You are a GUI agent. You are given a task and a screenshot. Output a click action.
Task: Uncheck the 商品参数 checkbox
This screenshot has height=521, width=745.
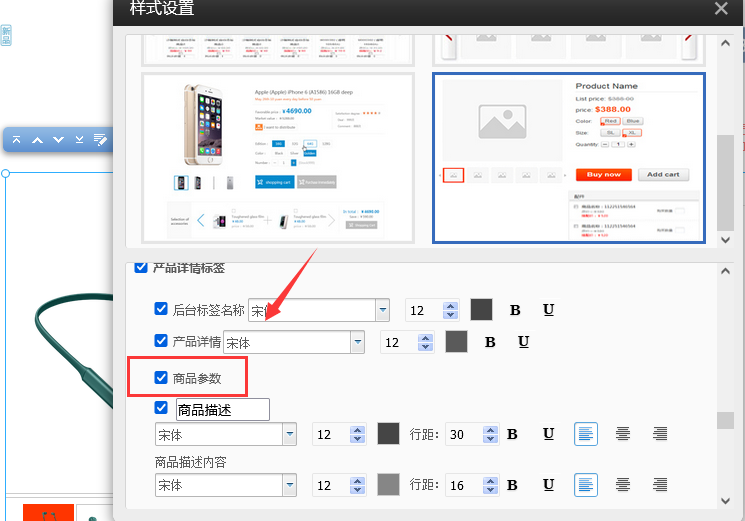tap(161, 378)
